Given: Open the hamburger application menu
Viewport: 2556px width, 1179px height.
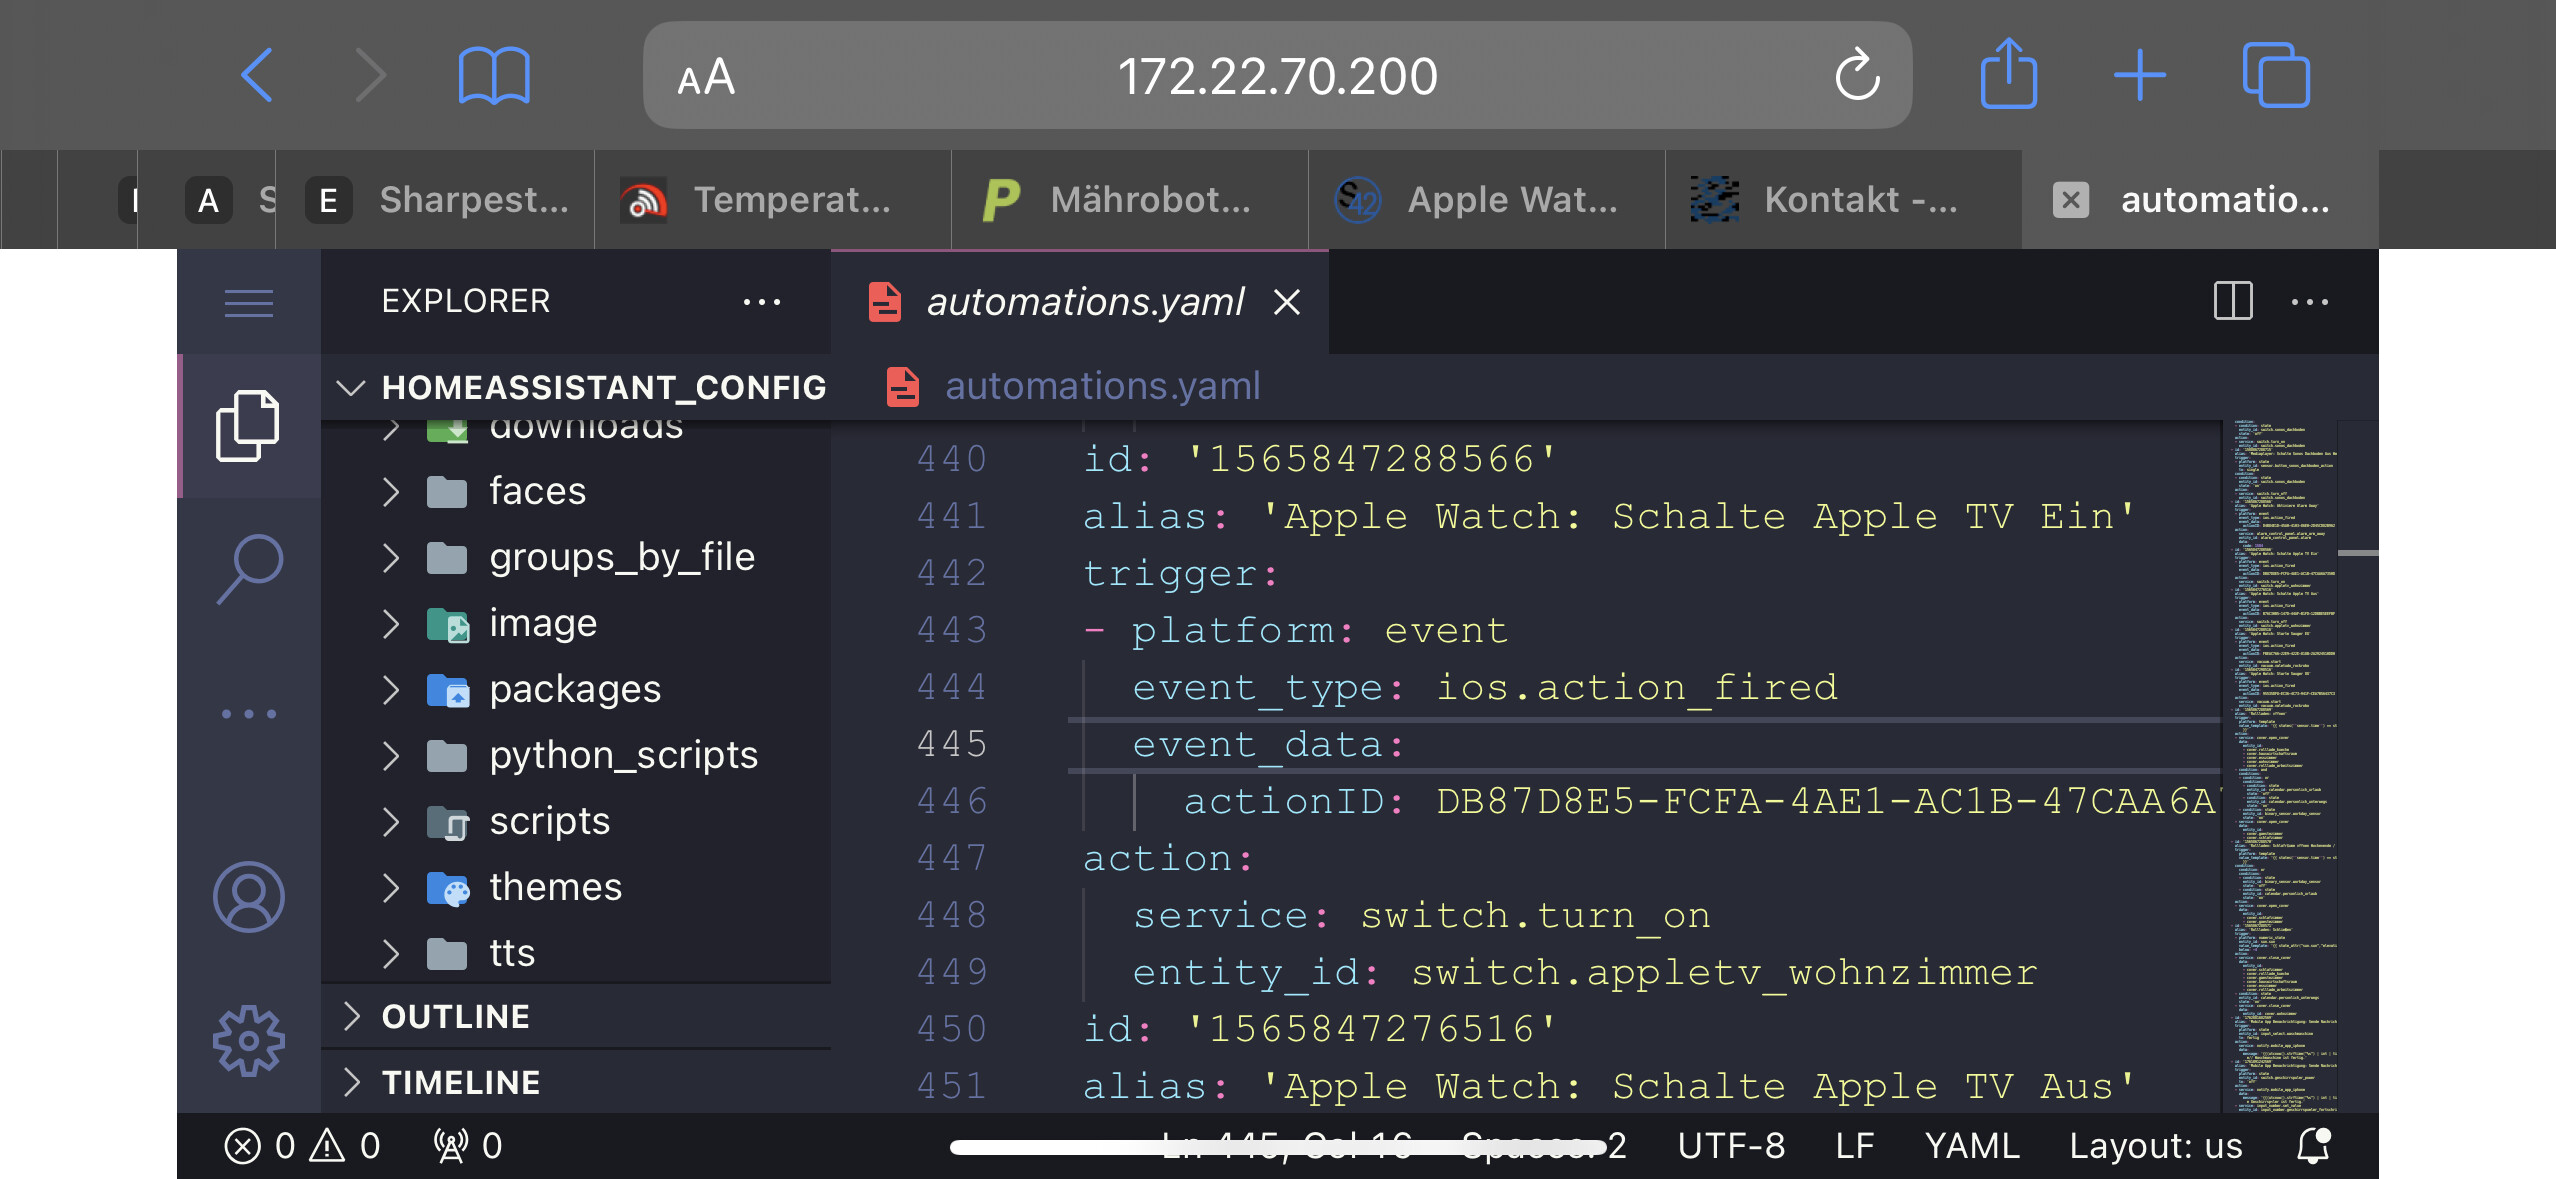Looking at the screenshot, I should 249,302.
